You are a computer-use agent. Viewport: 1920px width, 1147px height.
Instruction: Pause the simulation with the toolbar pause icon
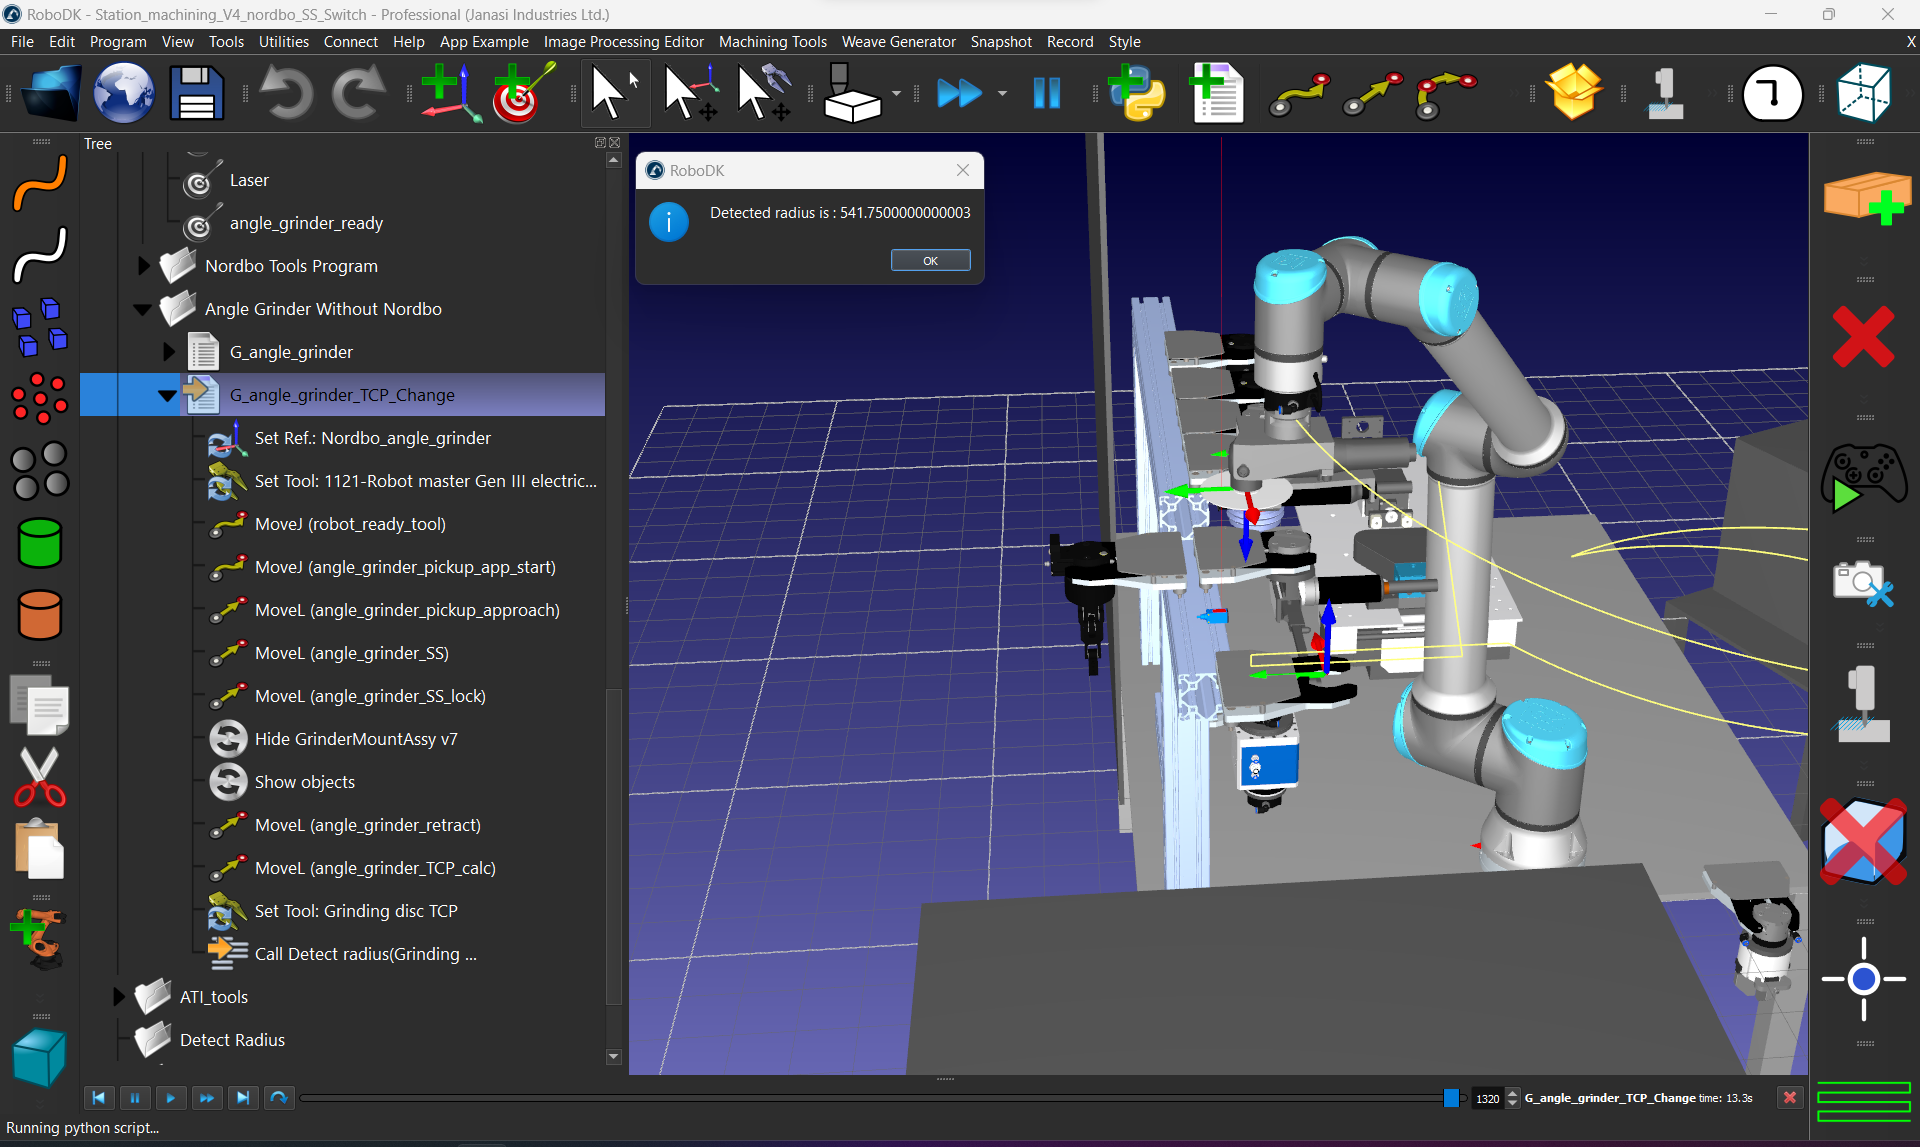tap(1046, 94)
